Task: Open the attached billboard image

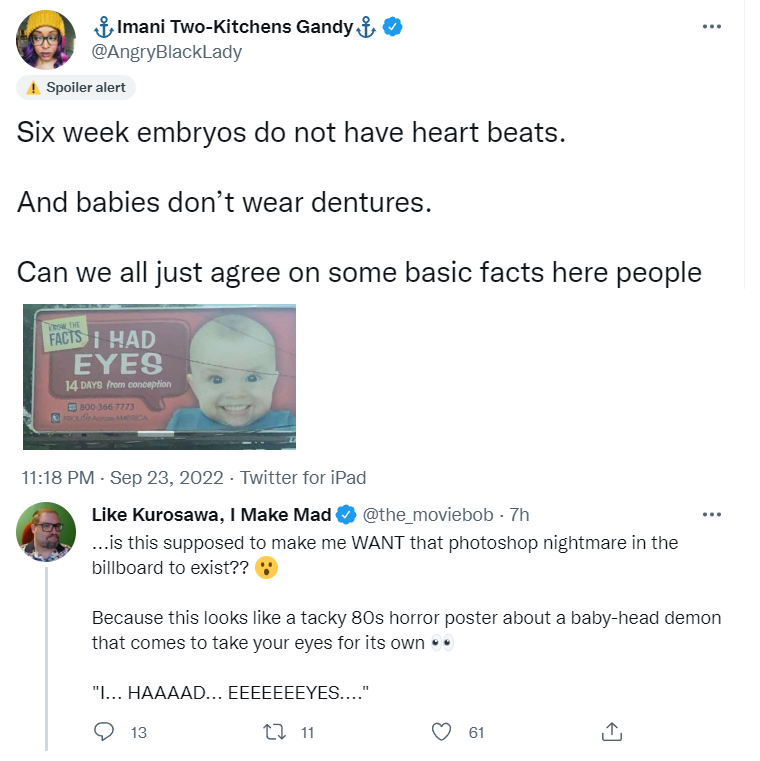Action: pos(159,377)
